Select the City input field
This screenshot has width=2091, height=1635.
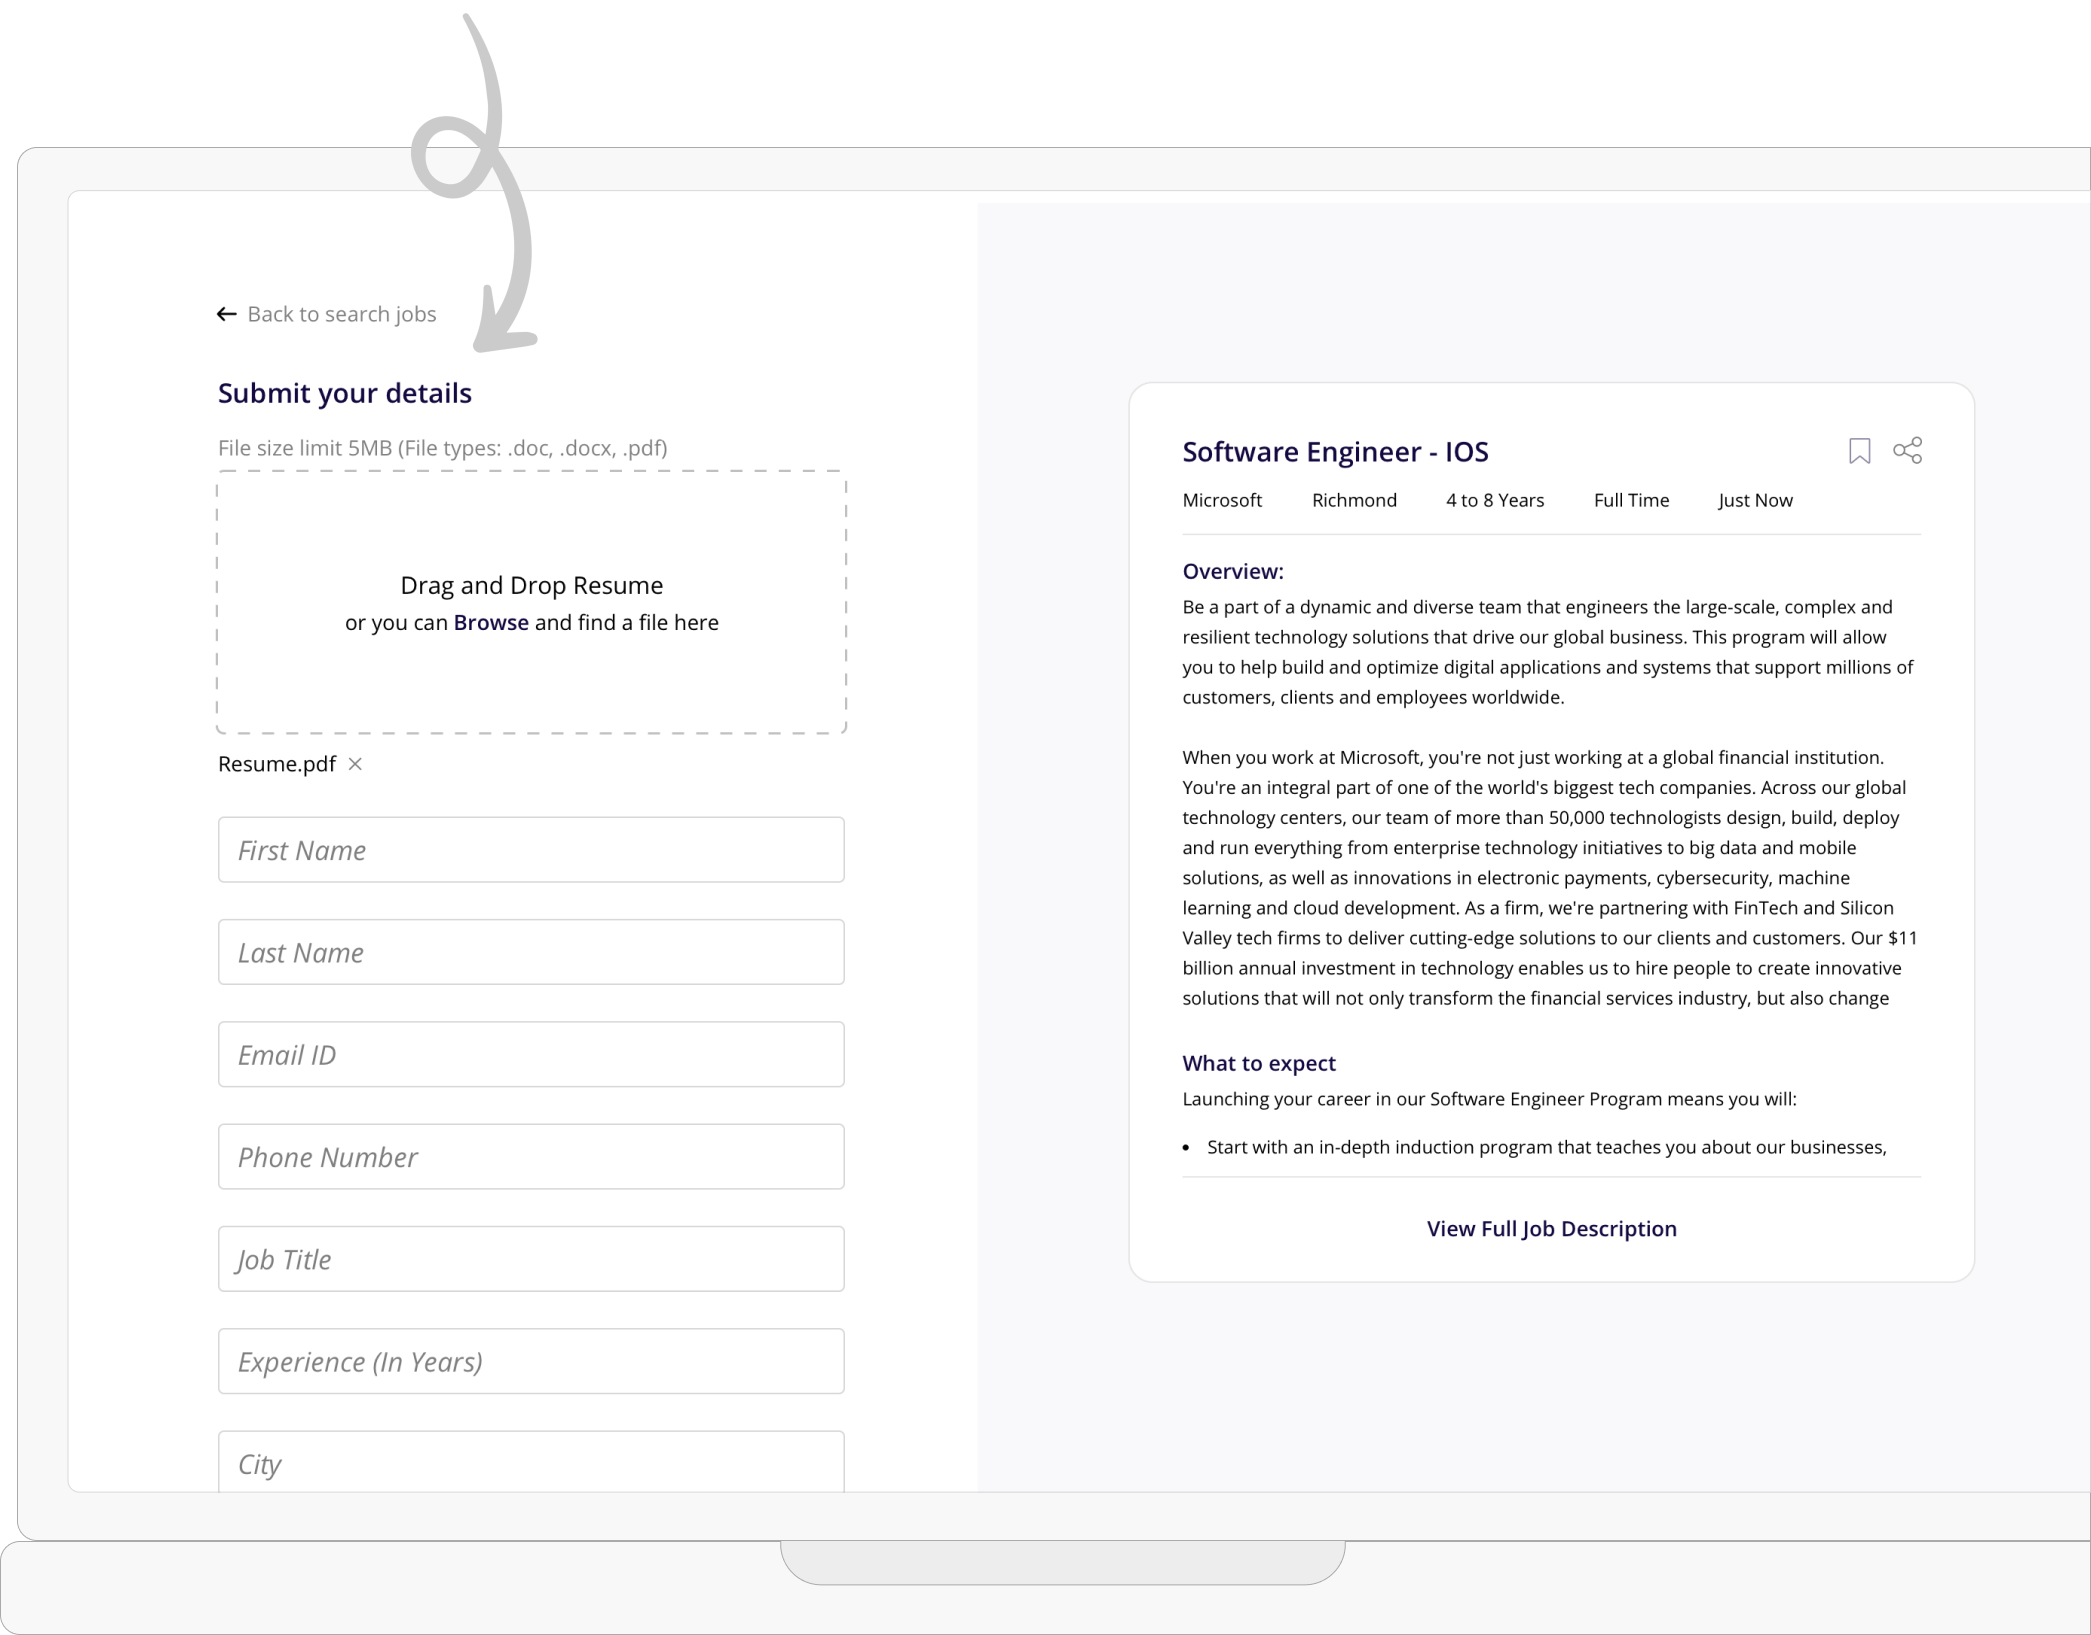[531, 1462]
